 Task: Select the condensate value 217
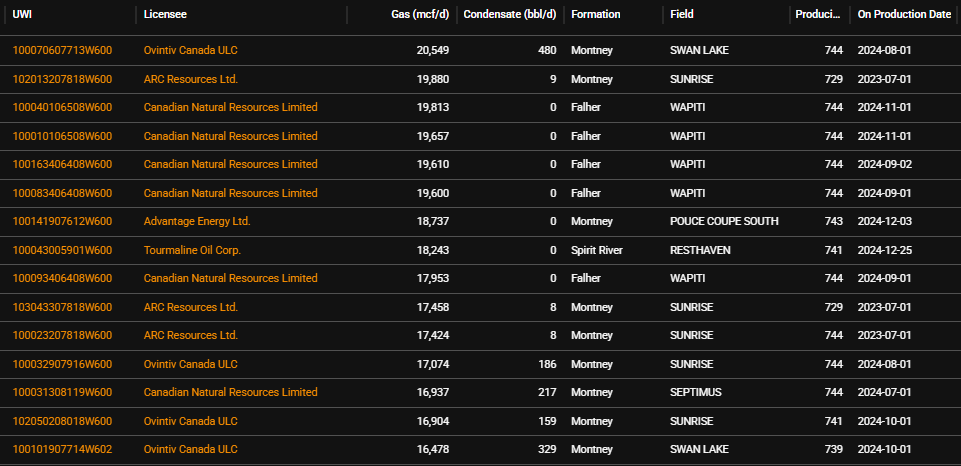pos(547,392)
